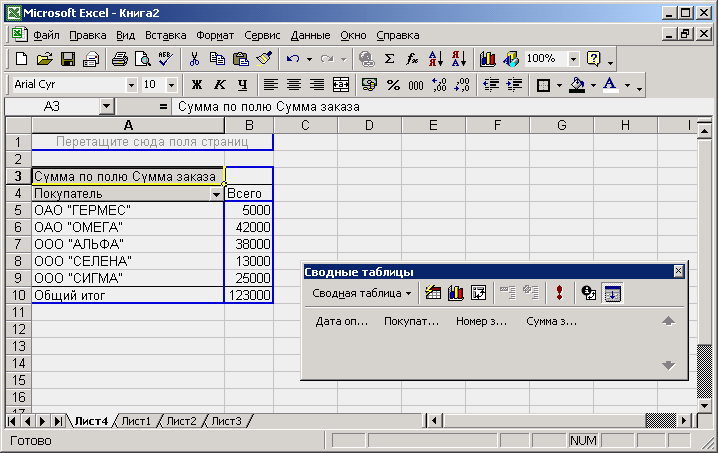Viewport: 718px width, 453px height.
Task: Toggle align right
Action: pyautogui.click(x=317, y=85)
